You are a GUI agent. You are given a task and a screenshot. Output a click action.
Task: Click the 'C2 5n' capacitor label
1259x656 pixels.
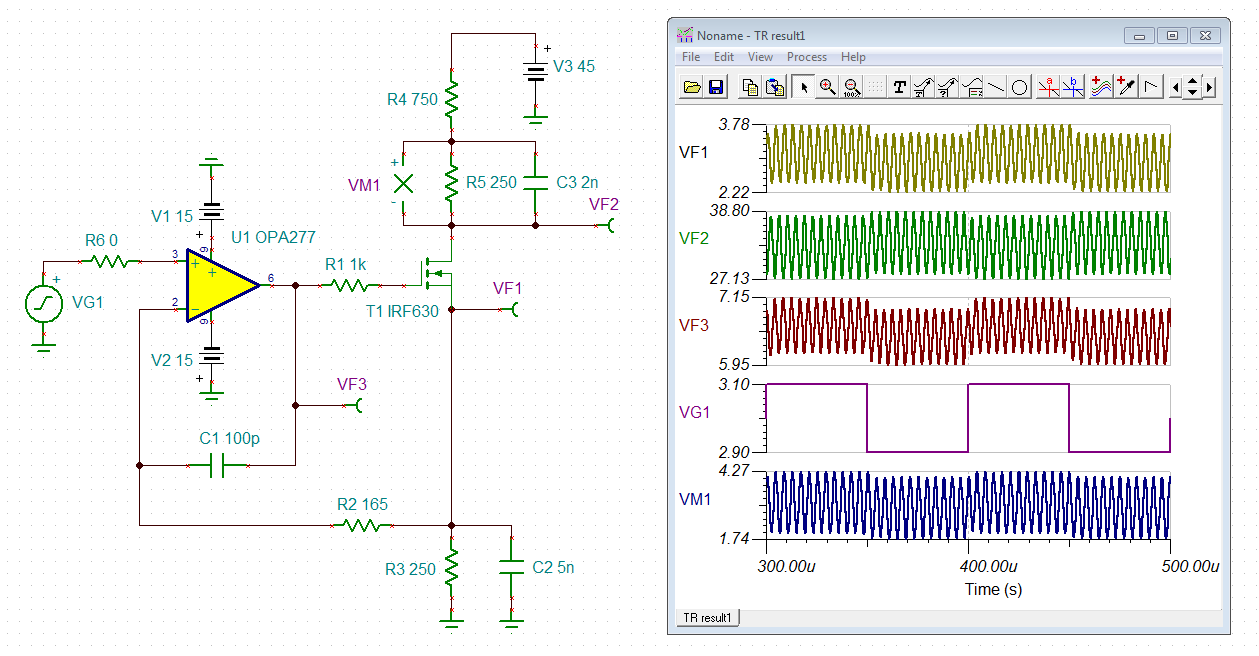(553, 567)
